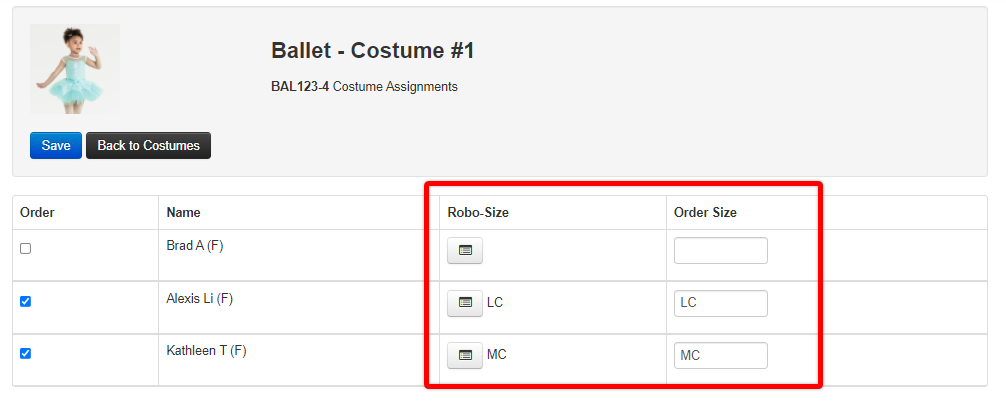Uncheck Order box for Kathleen T
1006x402 pixels.
(26, 353)
